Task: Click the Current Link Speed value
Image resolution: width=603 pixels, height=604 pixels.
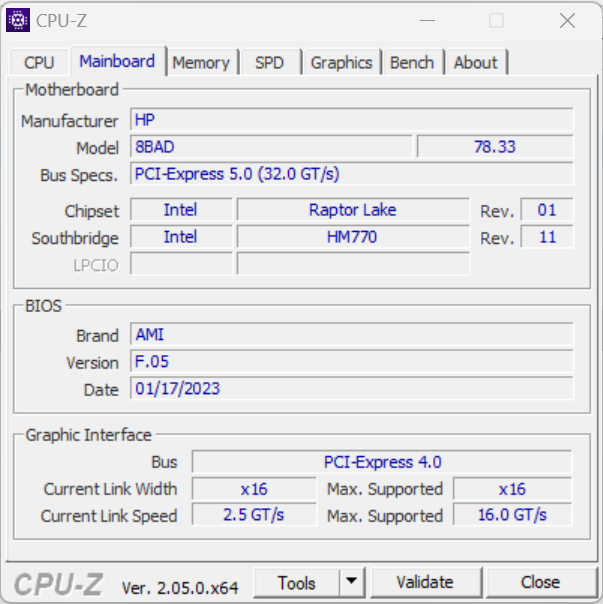Action: click(x=254, y=515)
